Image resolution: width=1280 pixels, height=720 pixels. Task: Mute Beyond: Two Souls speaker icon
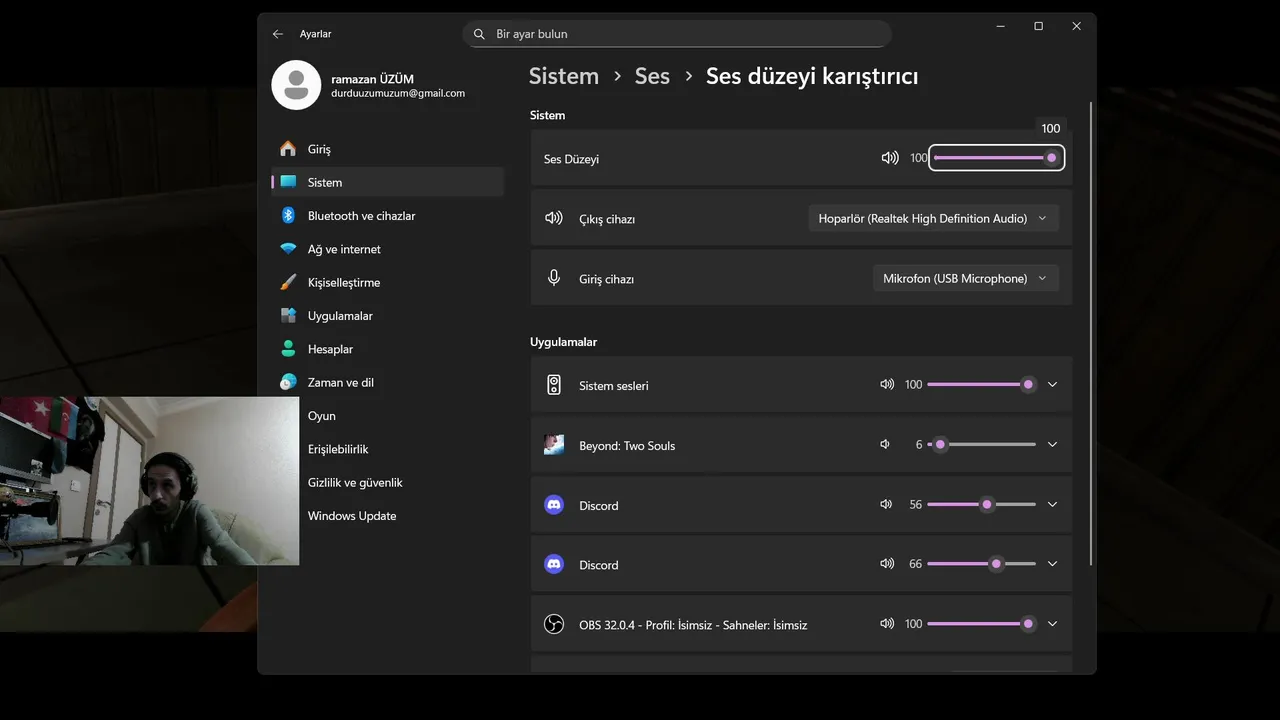pos(885,445)
